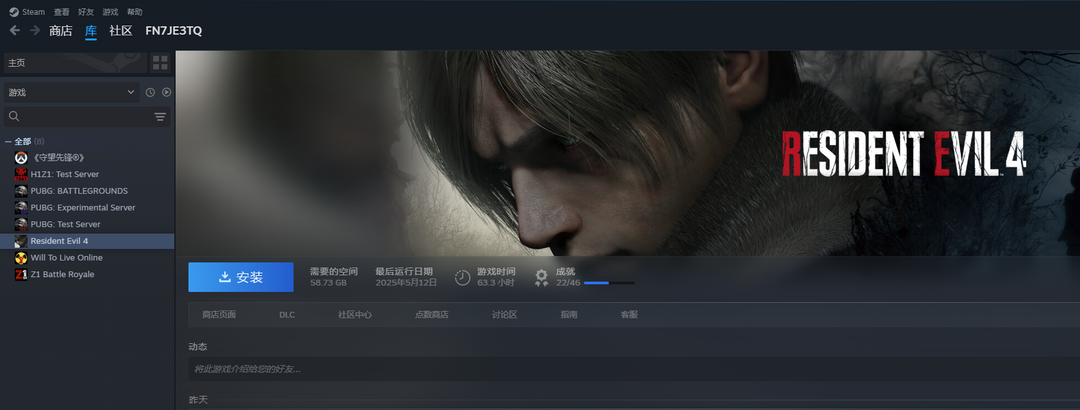This screenshot has width=1080, height=410.
Task: Click the recent activity clock icon
Action: pyautogui.click(x=150, y=92)
